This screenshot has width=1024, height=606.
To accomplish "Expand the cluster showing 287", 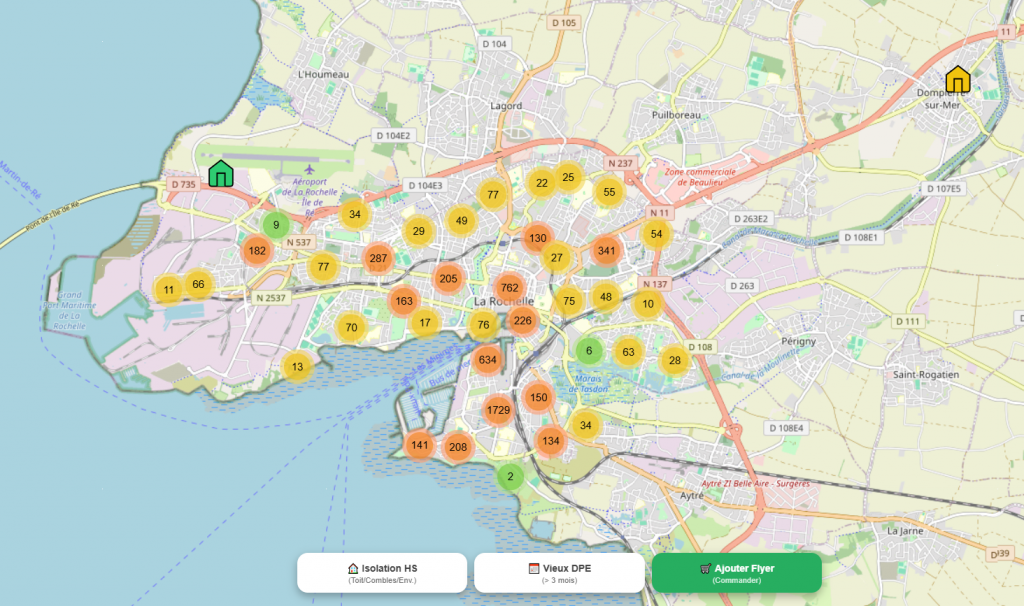I will (376, 258).
